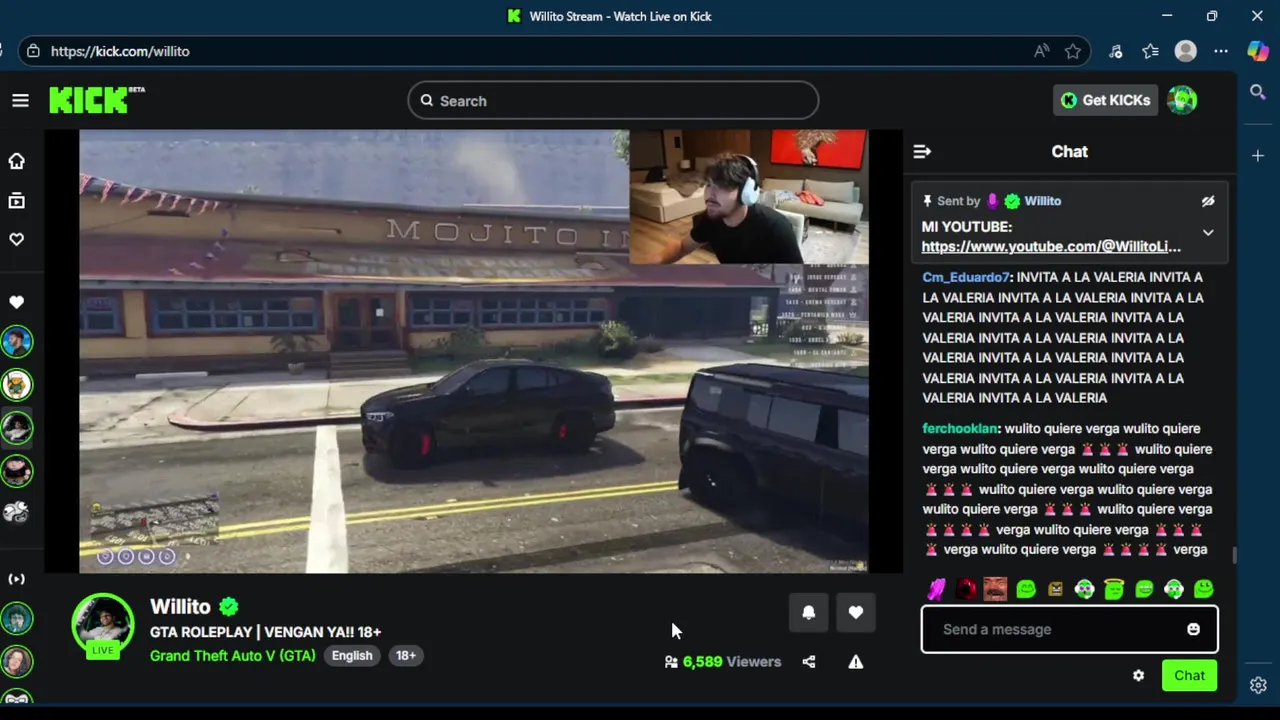1280x720 pixels.
Task: Collapse chat panel with arrow icon
Action: pos(922,152)
